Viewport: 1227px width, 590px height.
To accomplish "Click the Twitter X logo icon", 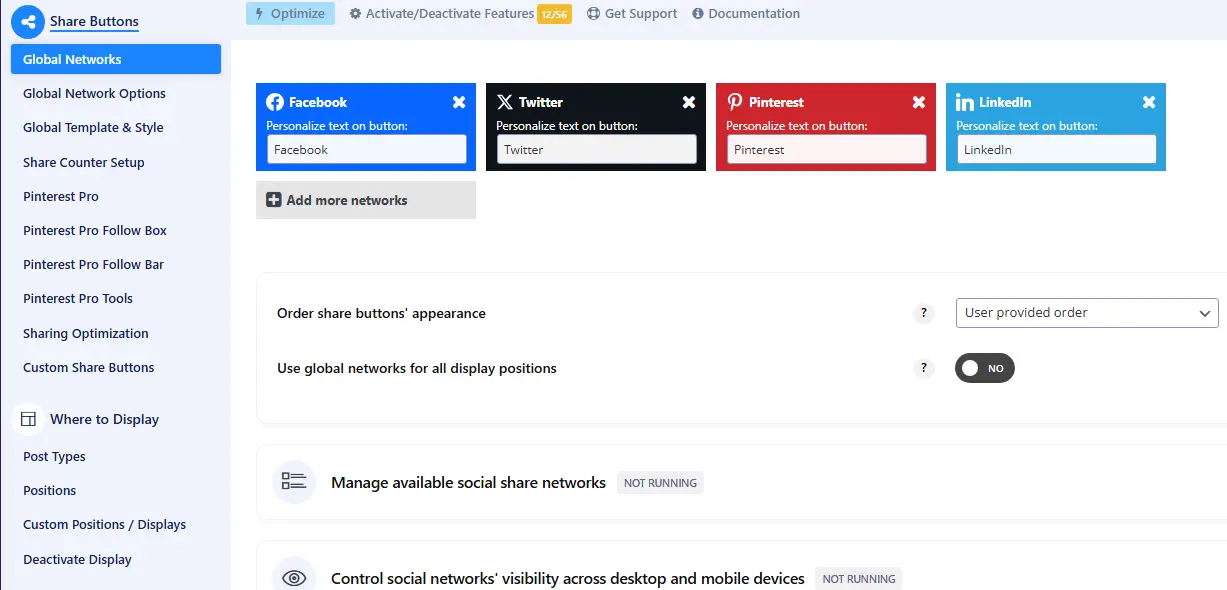I will pyautogui.click(x=505, y=102).
